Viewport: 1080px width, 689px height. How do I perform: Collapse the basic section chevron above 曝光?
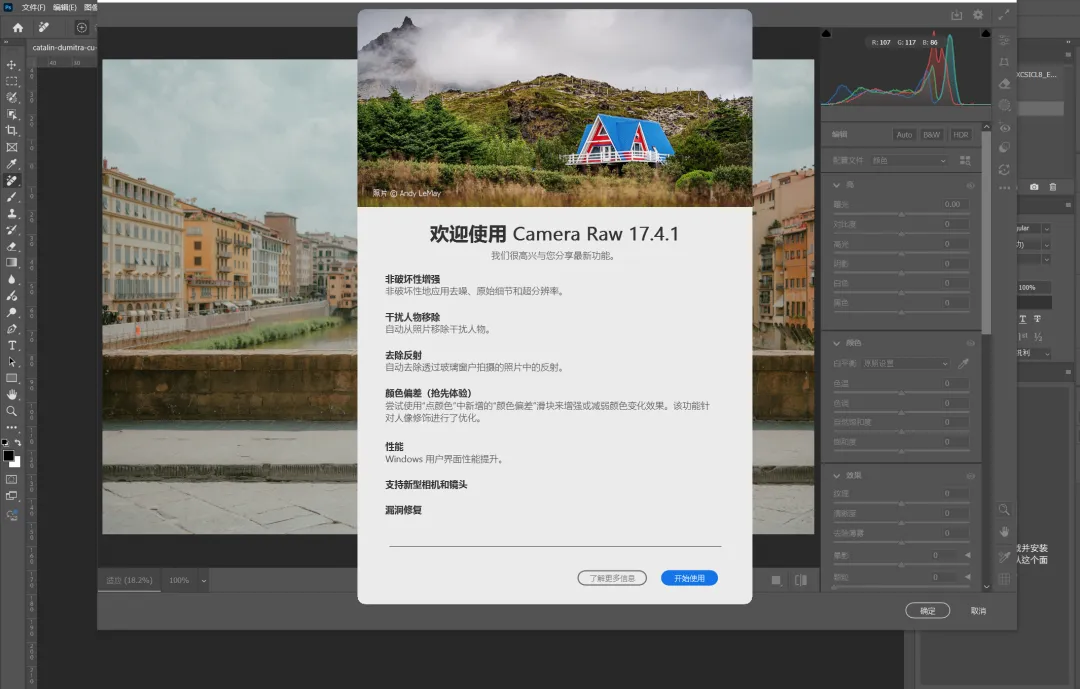point(837,185)
